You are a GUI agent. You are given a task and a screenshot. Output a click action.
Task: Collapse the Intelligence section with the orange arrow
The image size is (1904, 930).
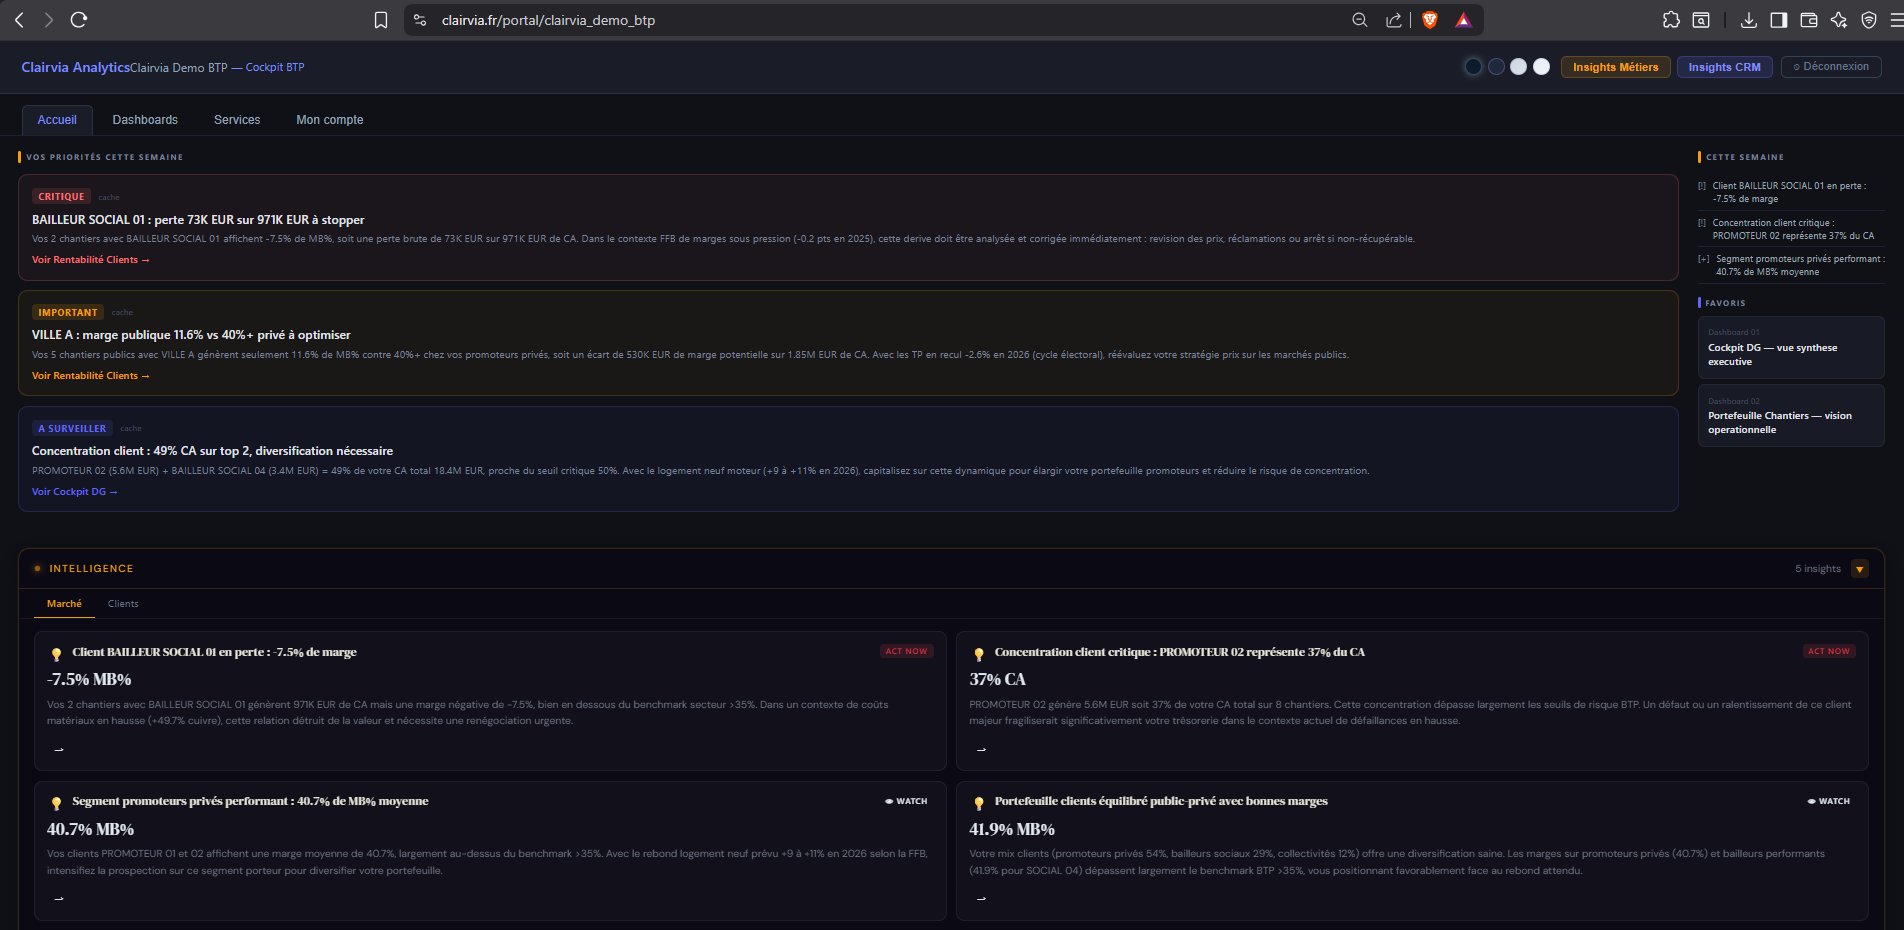[1860, 569]
